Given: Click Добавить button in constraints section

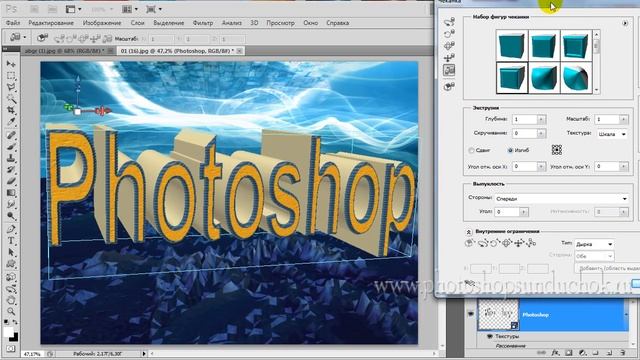Looking at the screenshot, I should click(x=608, y=268).
